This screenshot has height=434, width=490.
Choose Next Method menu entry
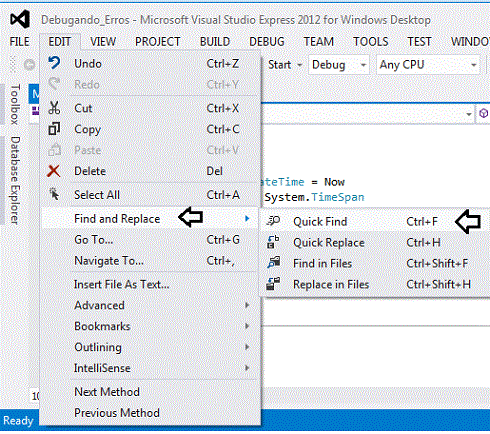click(x=150, y=392)
